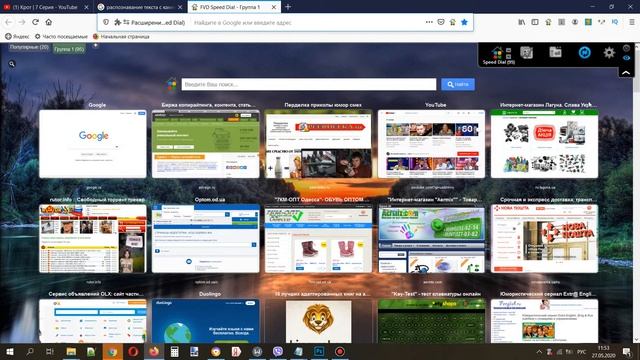Open Viber from the taskbar

point(278,351)
